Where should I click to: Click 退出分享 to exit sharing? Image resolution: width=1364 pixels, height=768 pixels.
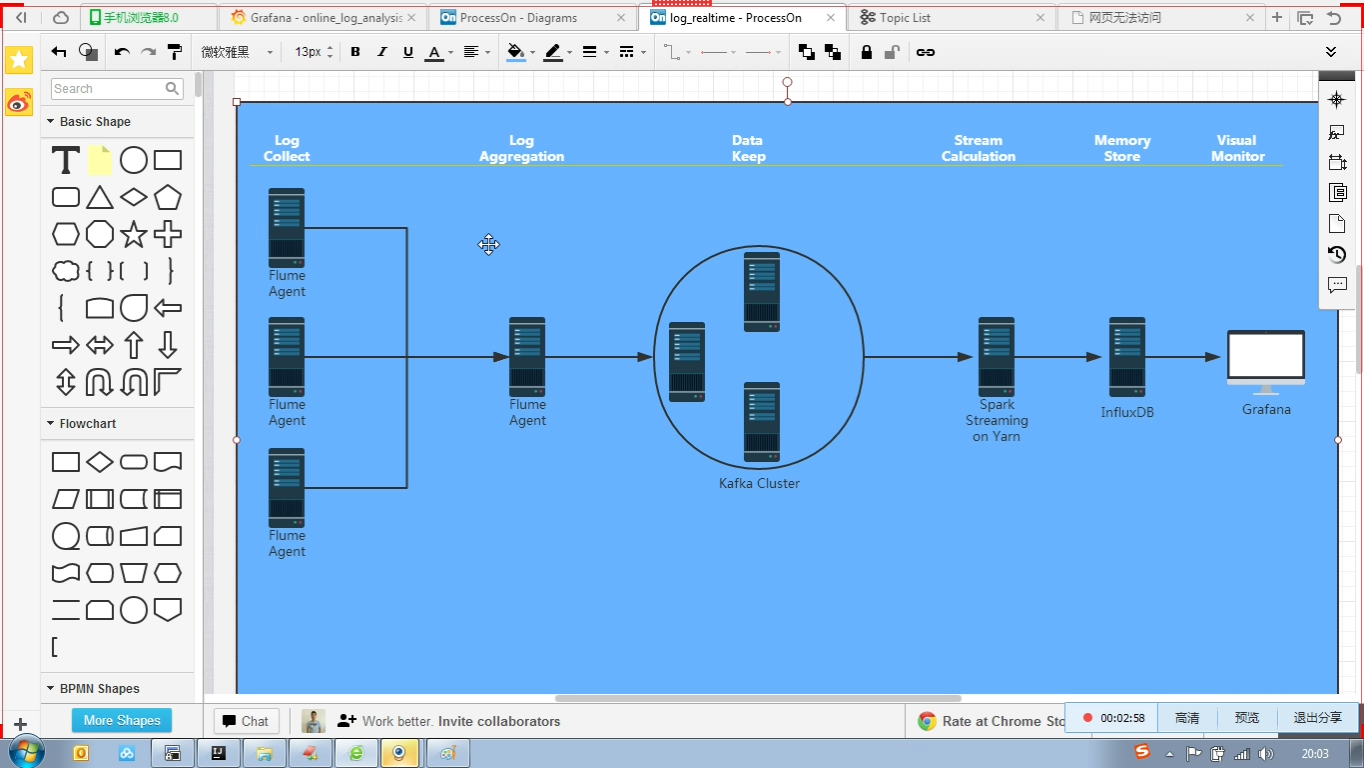click(x=1318, y=718)
